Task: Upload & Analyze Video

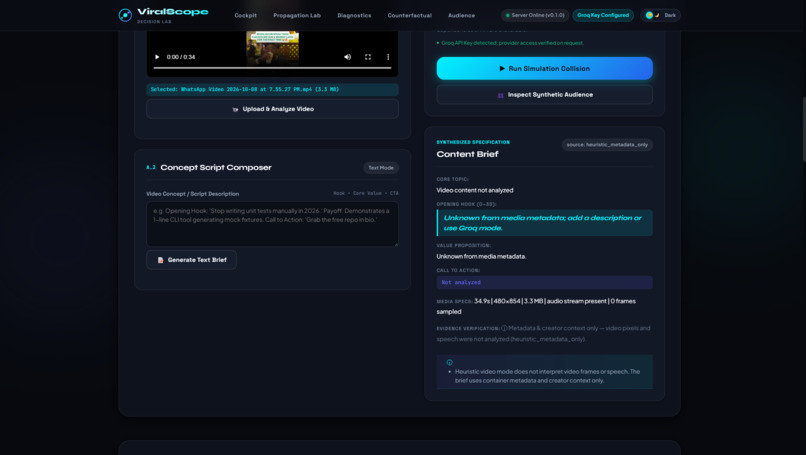Action: (272, 109)
